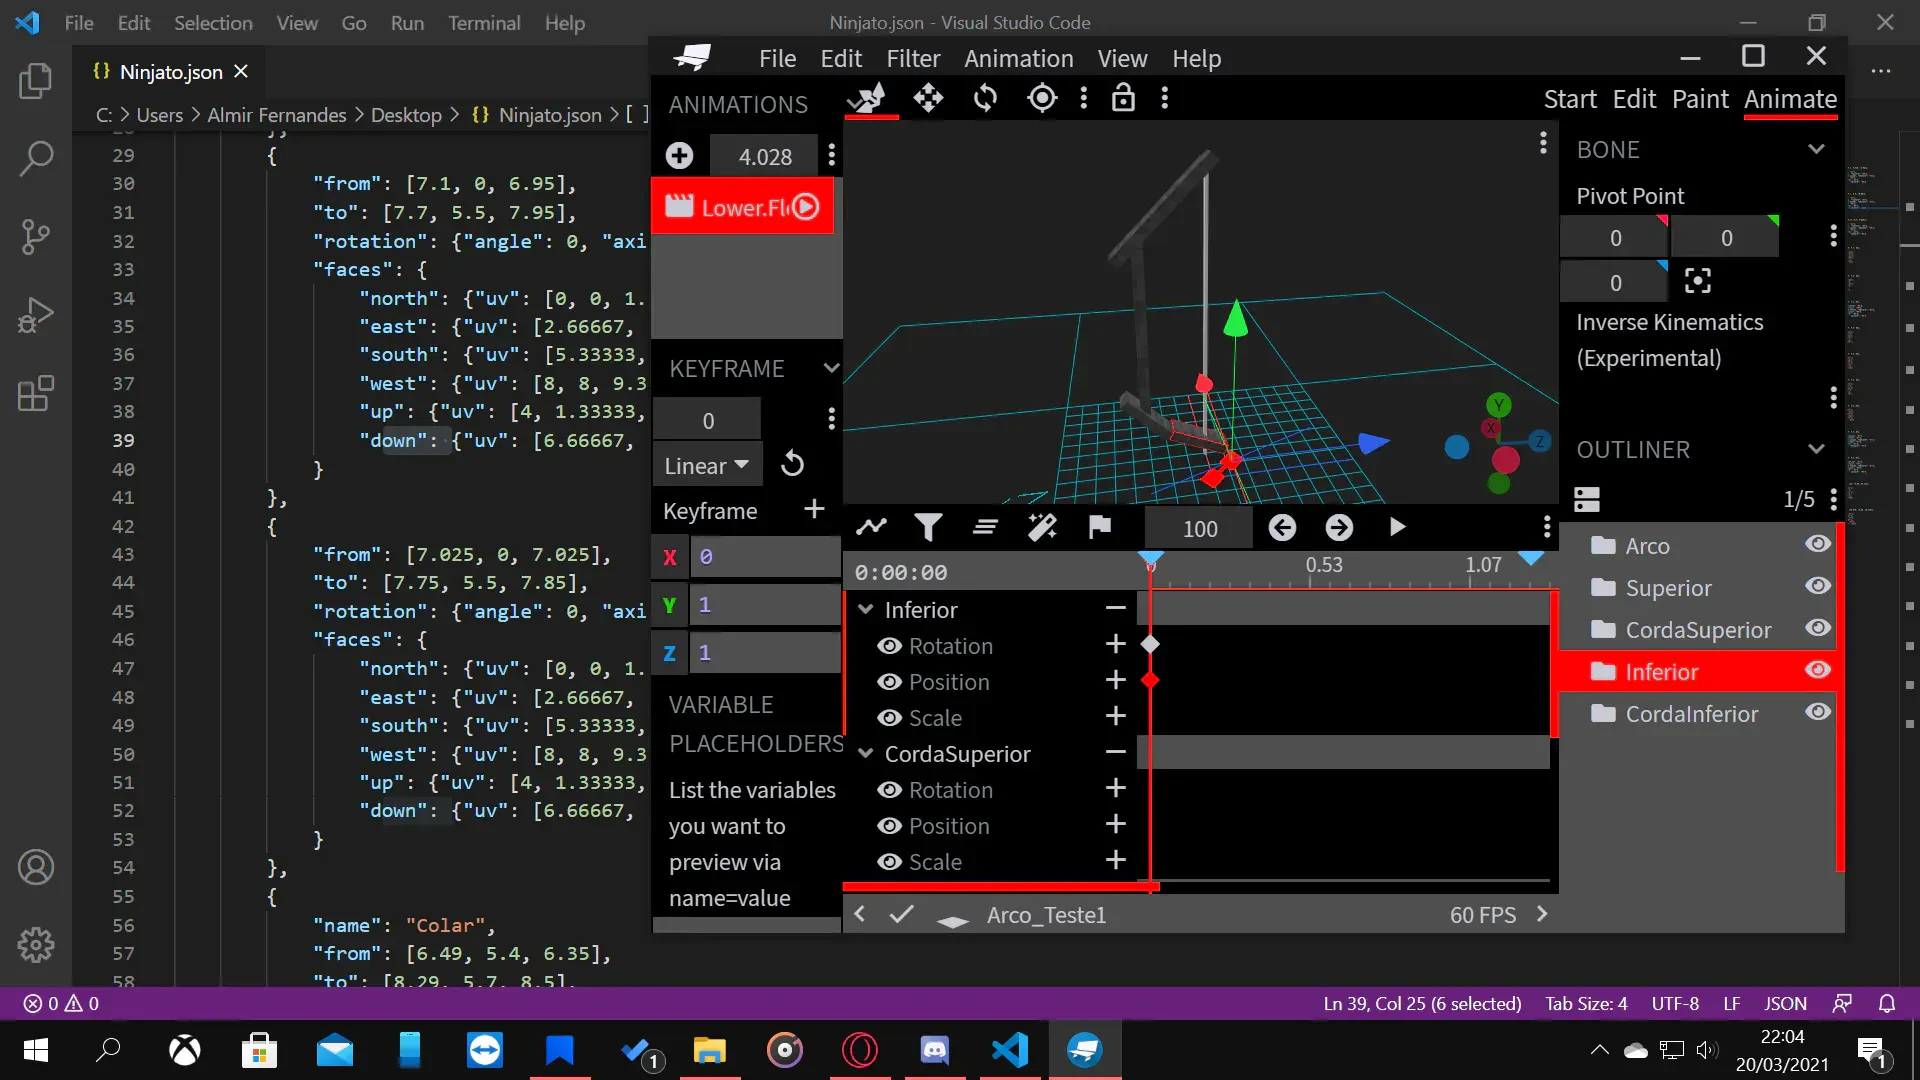The image size is (1920, 1080).
Task: Open VS Code Terminal menu
Action: (x=484, y=23)
